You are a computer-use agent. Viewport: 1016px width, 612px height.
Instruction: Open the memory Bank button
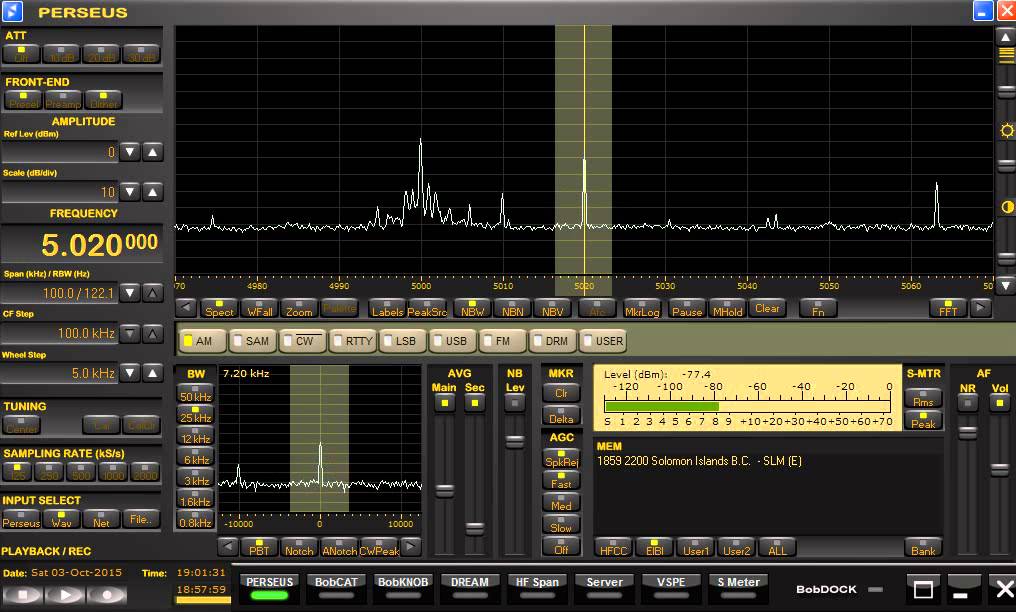click(923, 547)
